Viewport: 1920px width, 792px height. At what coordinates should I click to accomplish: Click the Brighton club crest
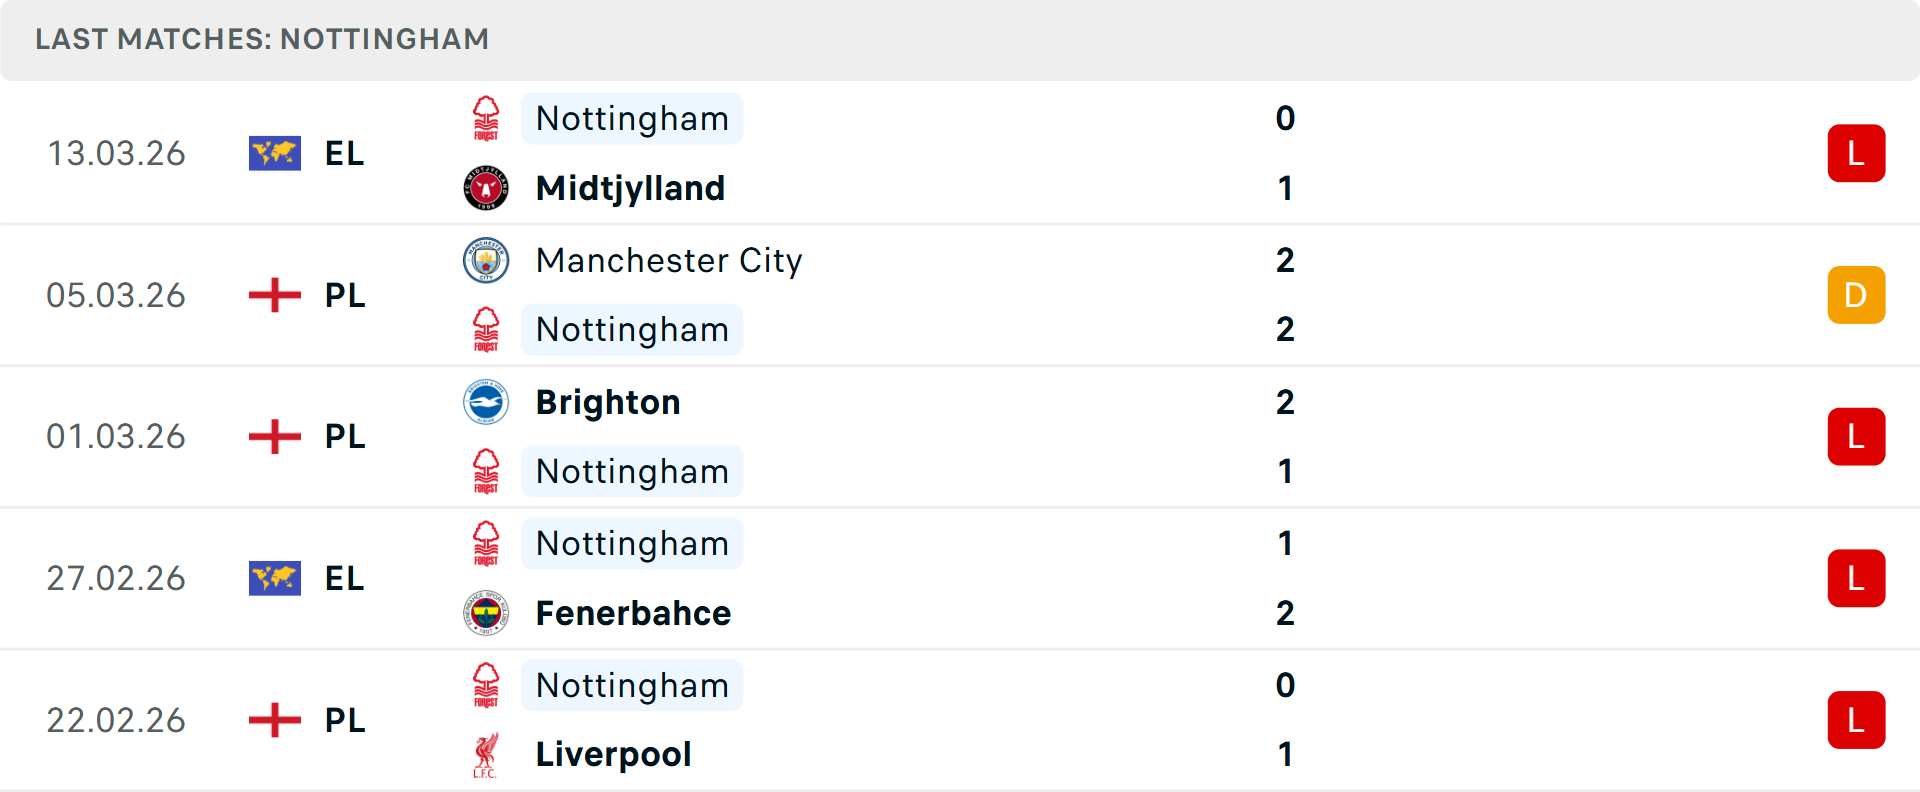pos(486,402)
